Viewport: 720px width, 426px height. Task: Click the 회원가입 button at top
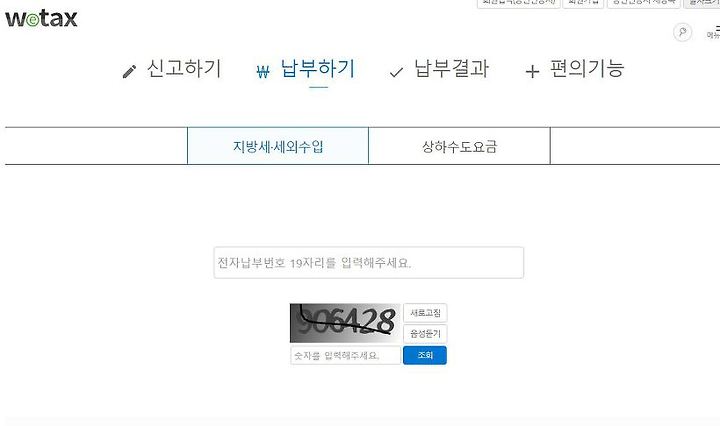(x=583, y=3)
